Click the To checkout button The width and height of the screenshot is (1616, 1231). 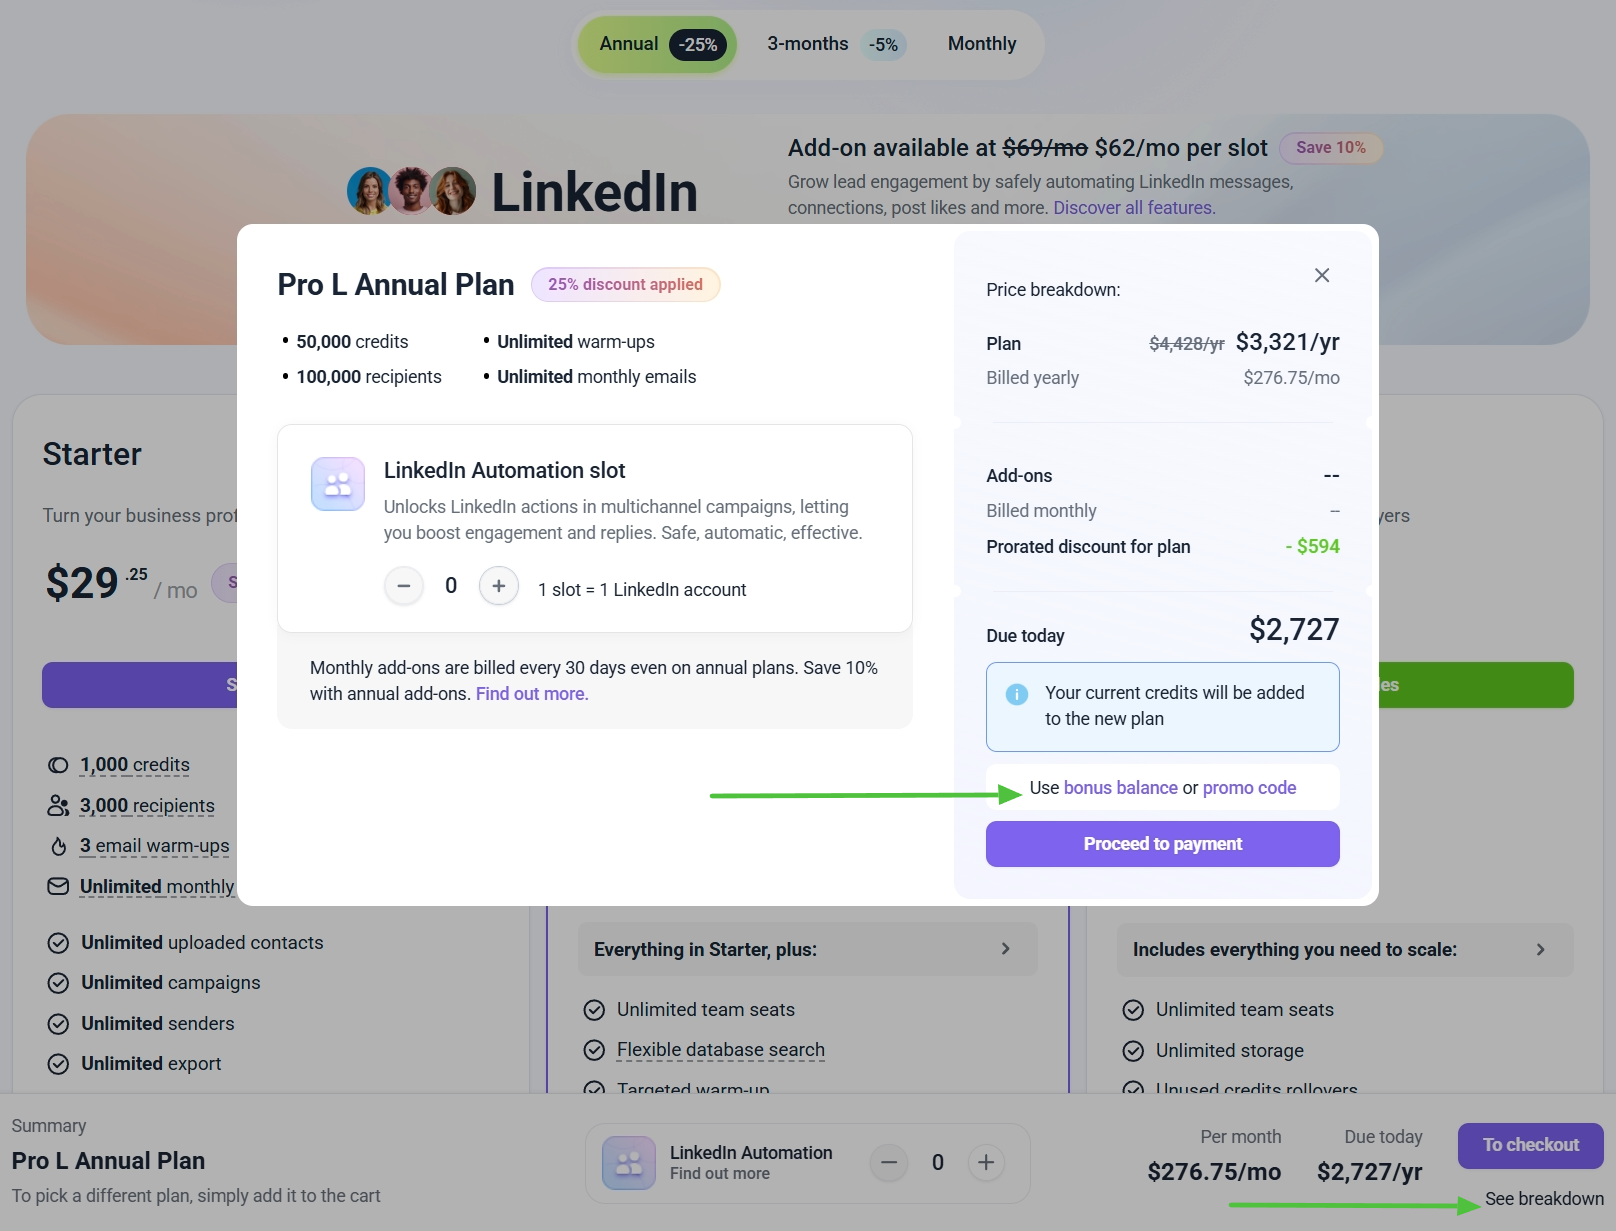1531,1146
